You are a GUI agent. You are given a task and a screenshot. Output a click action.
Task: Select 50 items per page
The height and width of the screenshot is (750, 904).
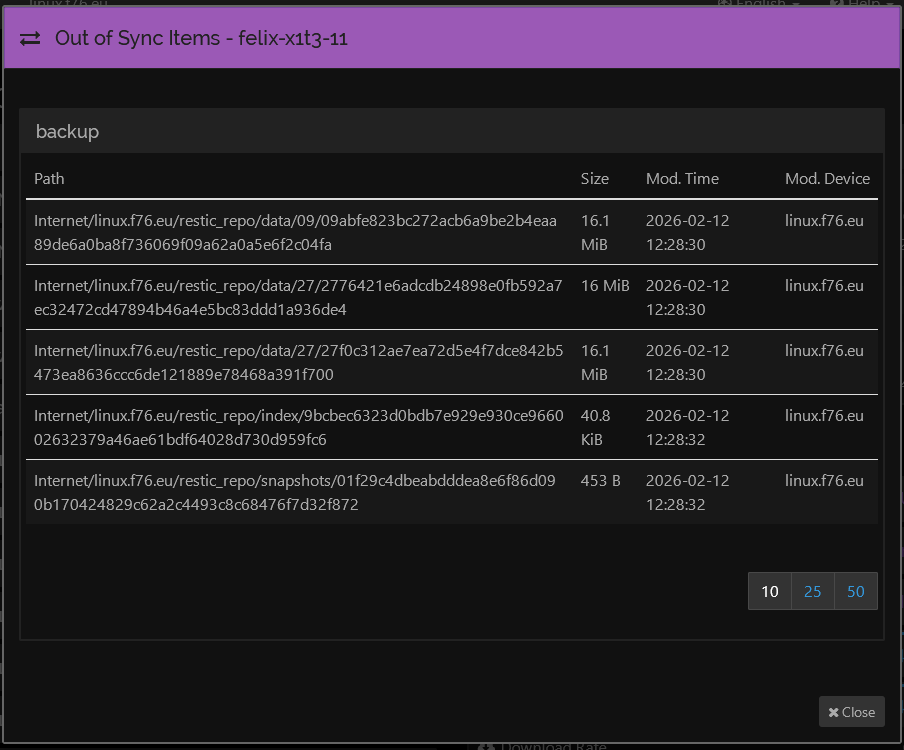[x=855, y=591]
